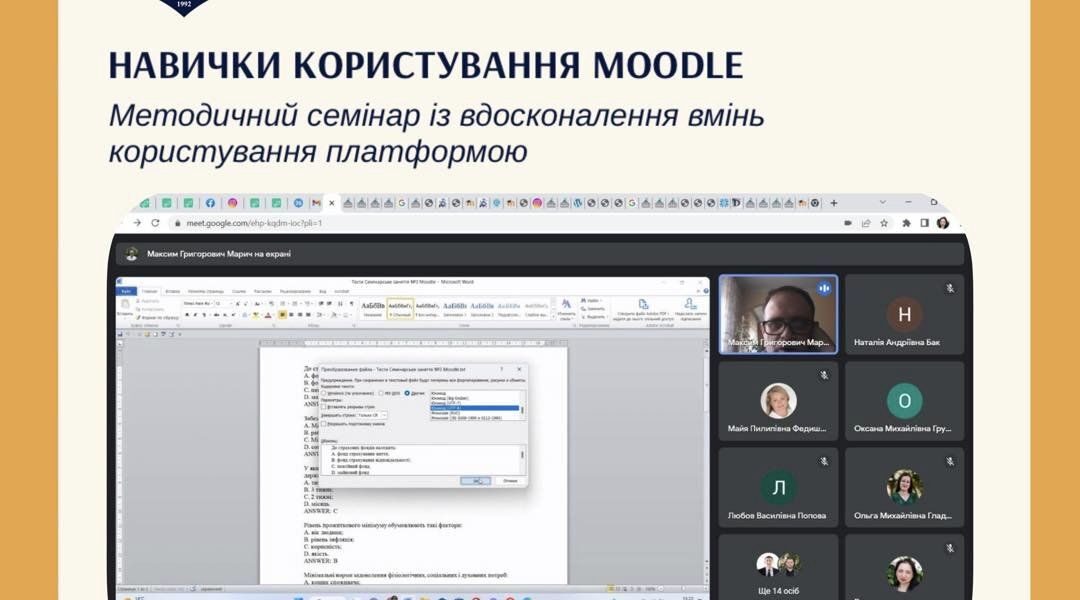Open help in the file conversion dialog
This screenshot has width=1080, height=600.
coord(501,369)
